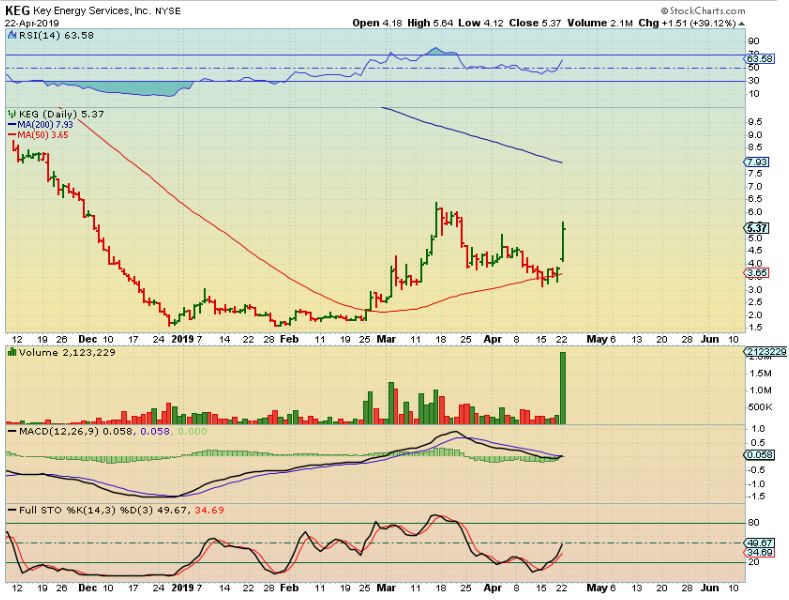Click the 2019 label on the stochastic panel date axis
789x600 pixels.
[182, 587]
